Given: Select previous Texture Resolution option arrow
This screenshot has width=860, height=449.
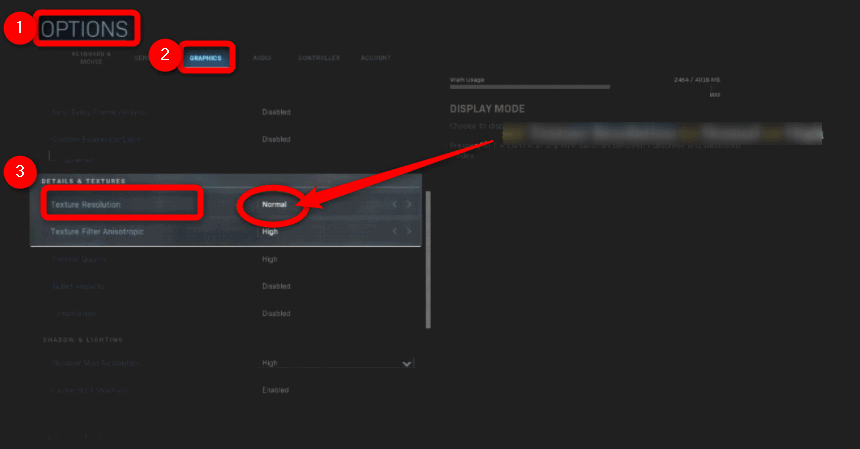Looking at the screenshot, I should point(394,204).
